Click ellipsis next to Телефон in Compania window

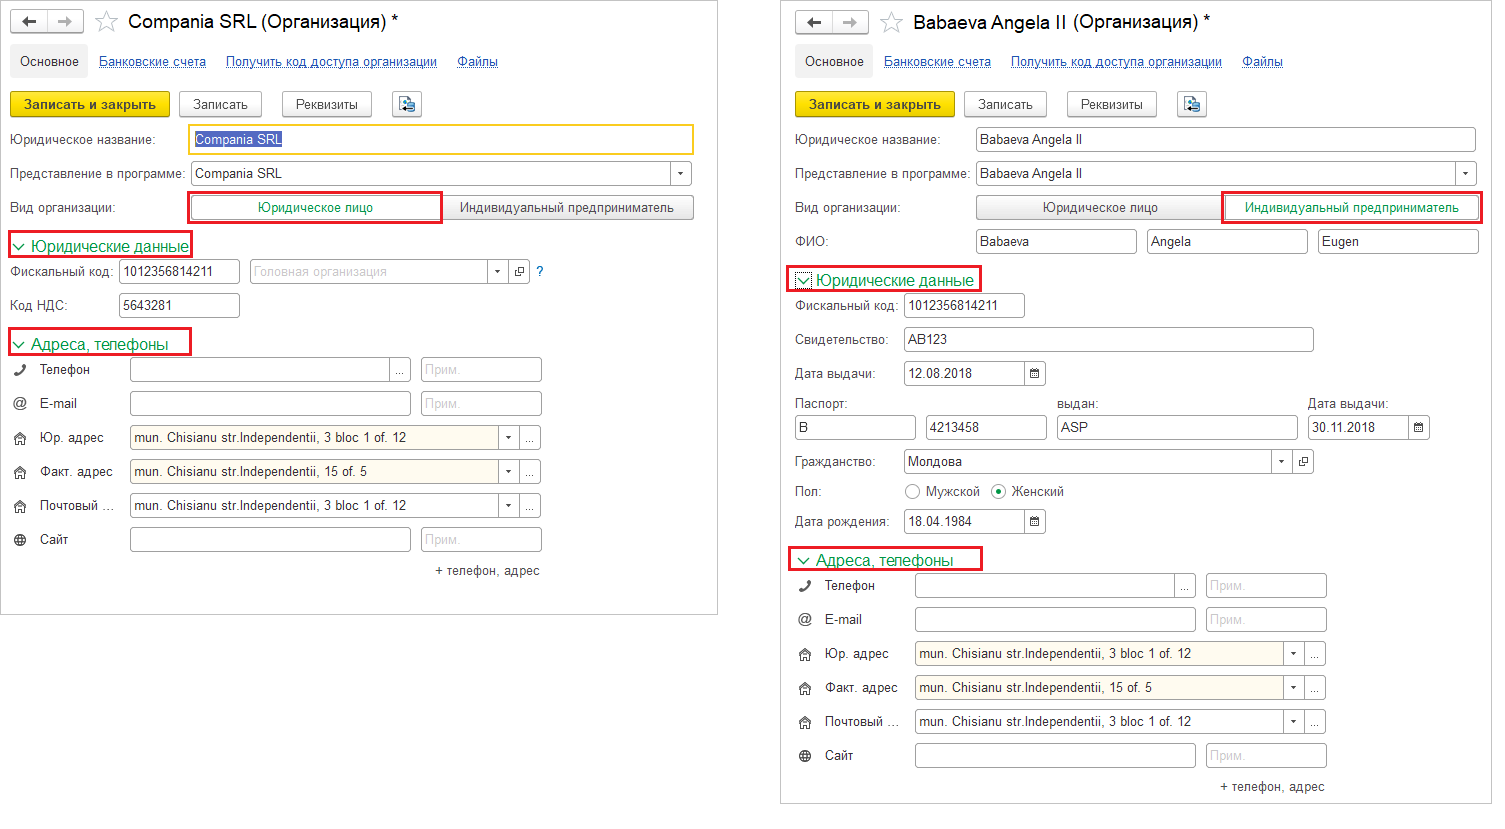400,370
